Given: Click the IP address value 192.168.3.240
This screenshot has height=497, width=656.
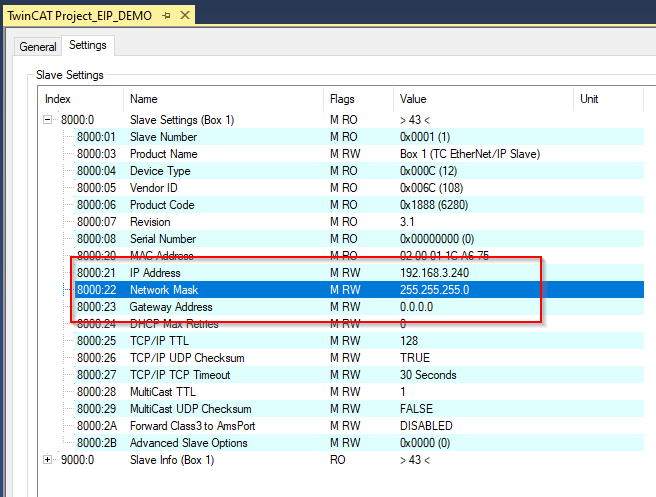Looking at the screenshot, I should tap(434, 273).
